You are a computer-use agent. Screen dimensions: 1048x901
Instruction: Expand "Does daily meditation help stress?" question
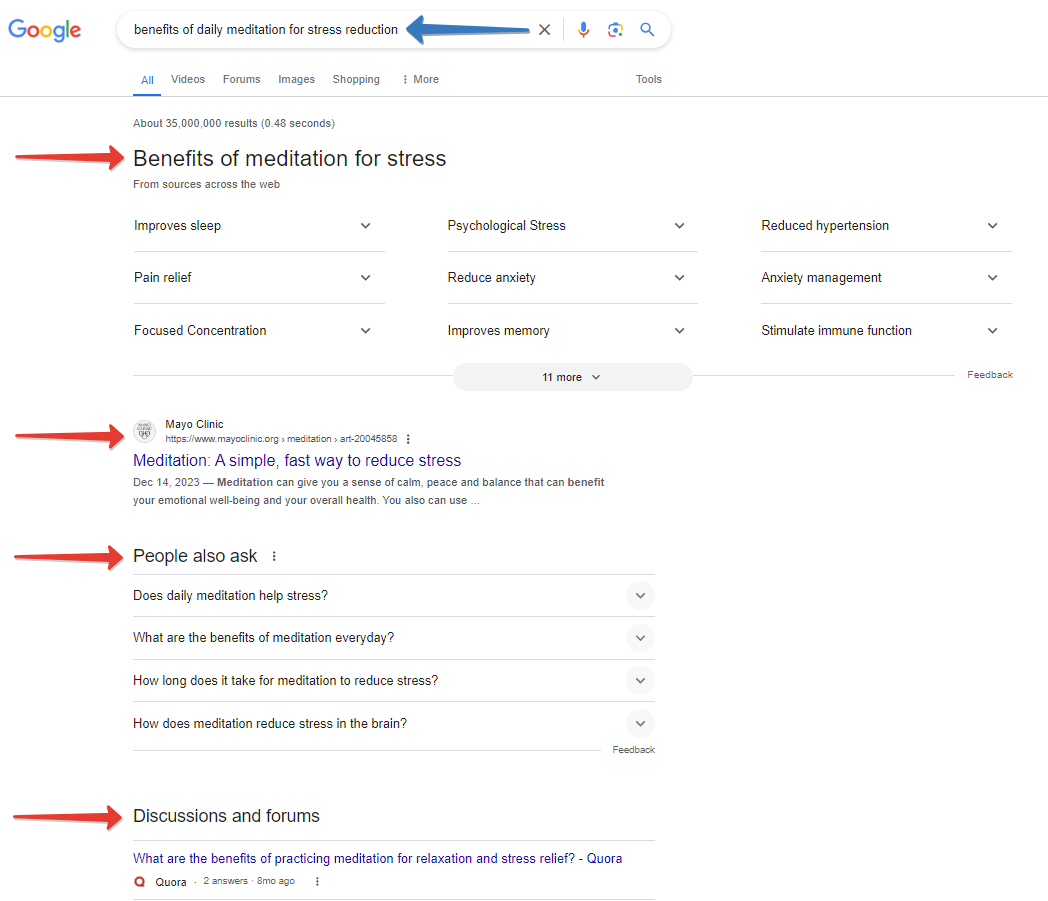[x=640, y=596]
